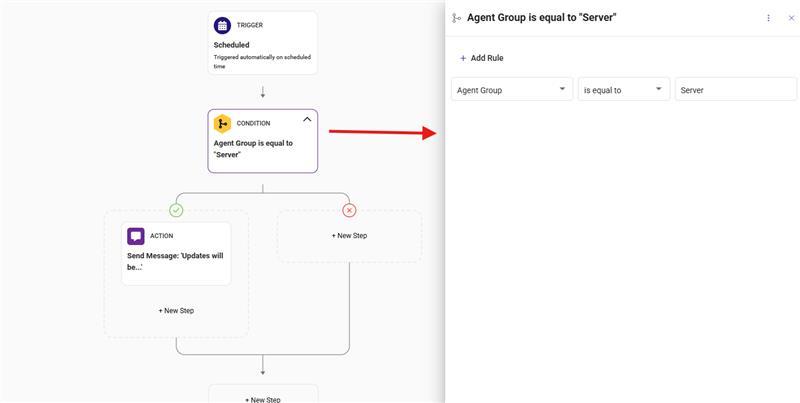800x403 pixels.
Task: Close the condition rule panel
Action: [x=791, y=18]
